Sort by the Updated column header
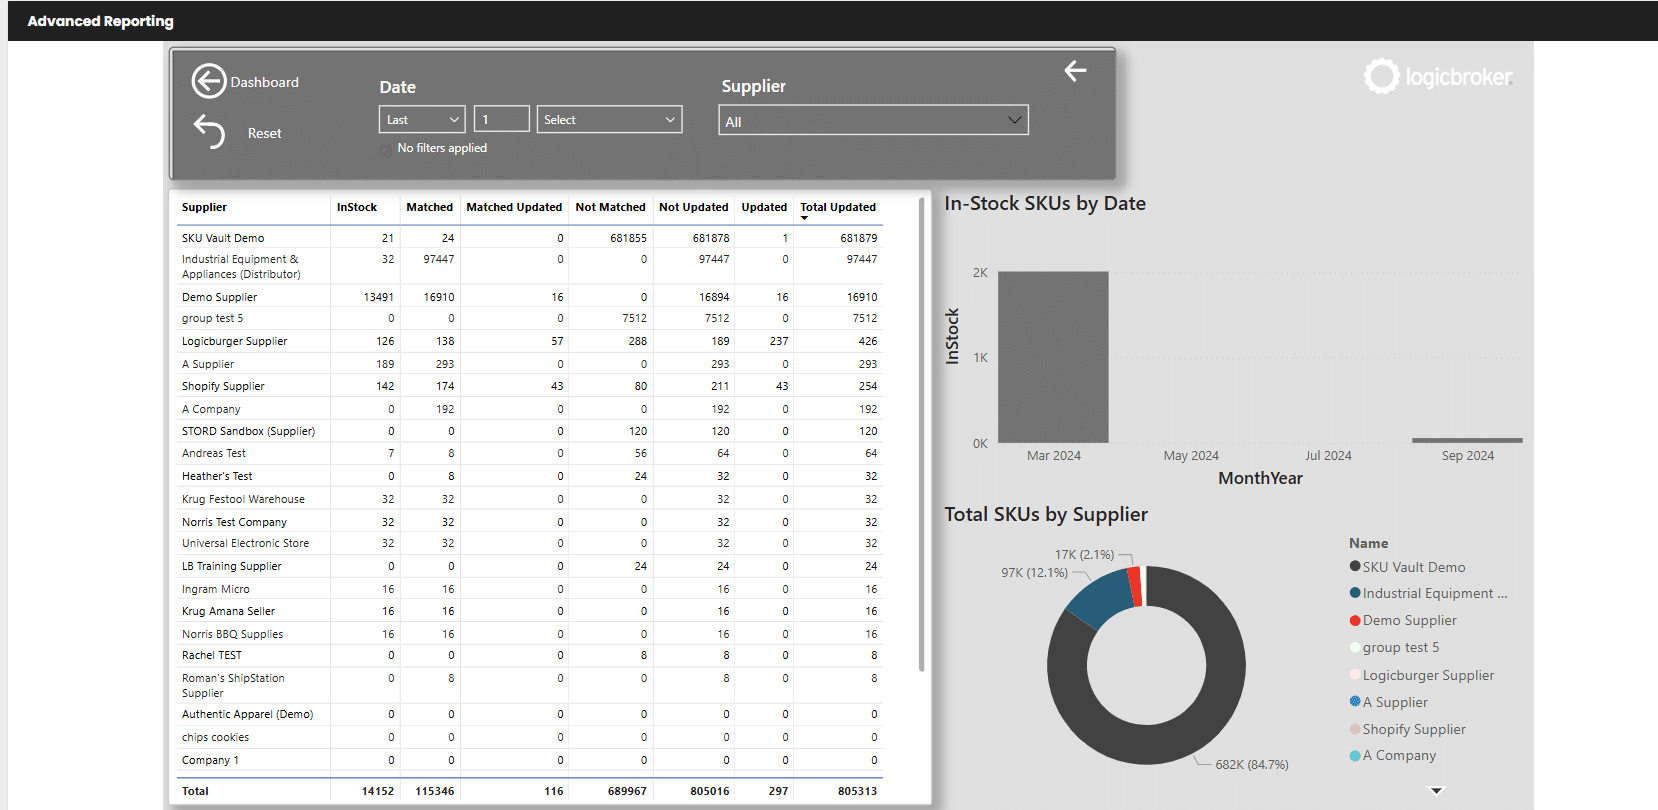 click(764, 207)
